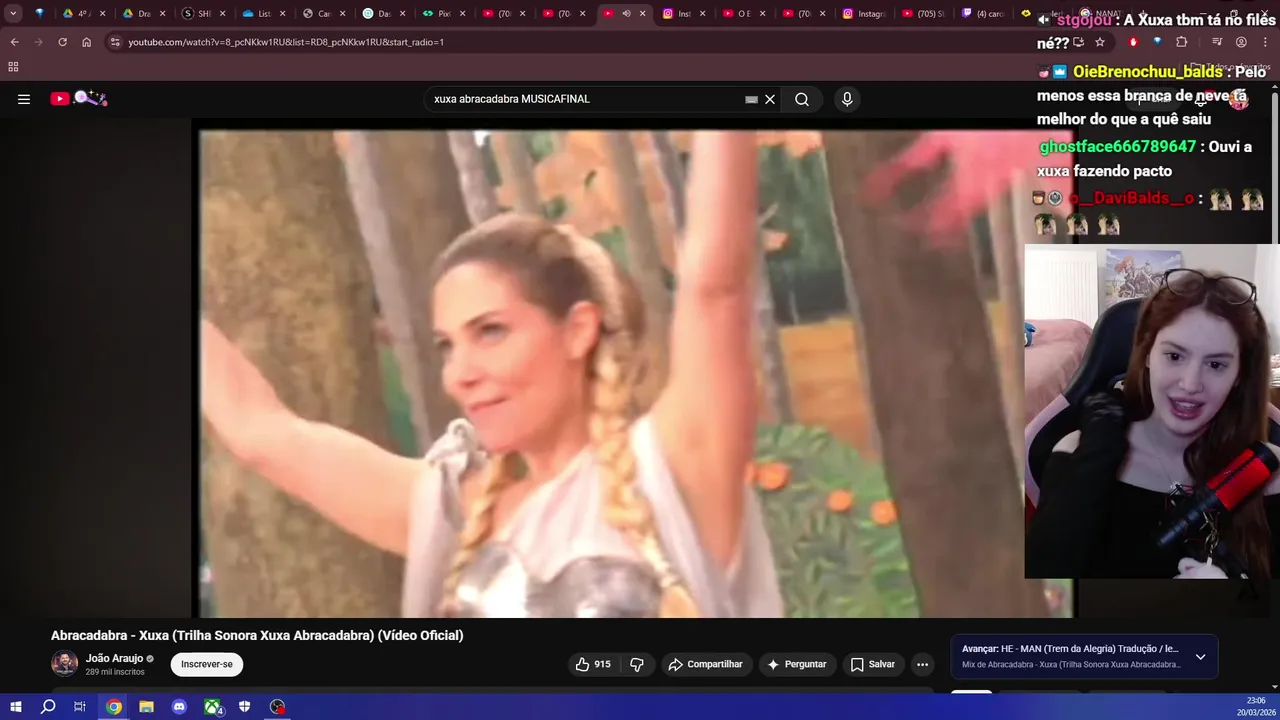This screenshot has width=1280, height=720.
Task: Open Windows Security shield on taskbar
Action: pos(245,707)
